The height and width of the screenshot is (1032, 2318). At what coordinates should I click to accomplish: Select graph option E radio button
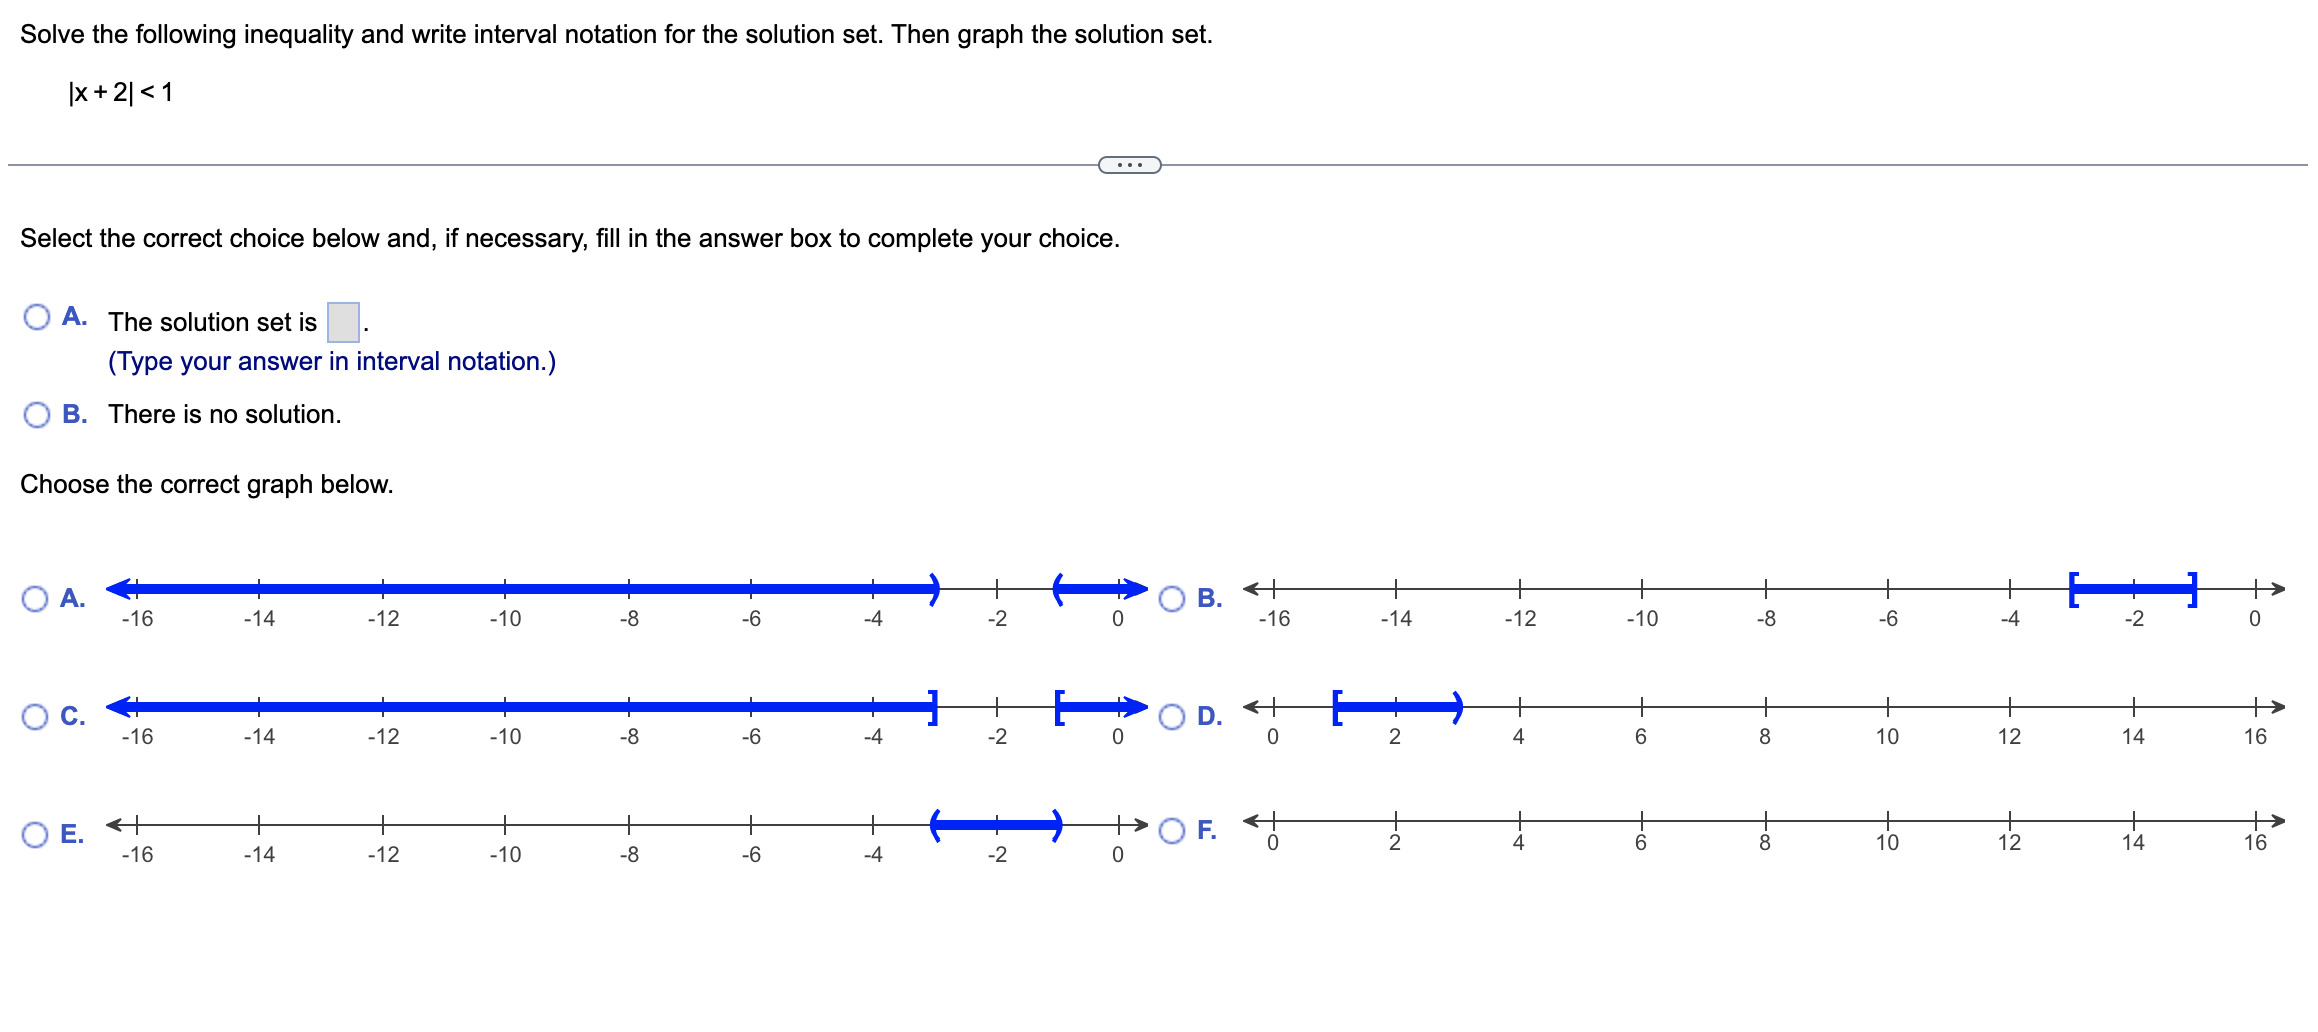37,830
